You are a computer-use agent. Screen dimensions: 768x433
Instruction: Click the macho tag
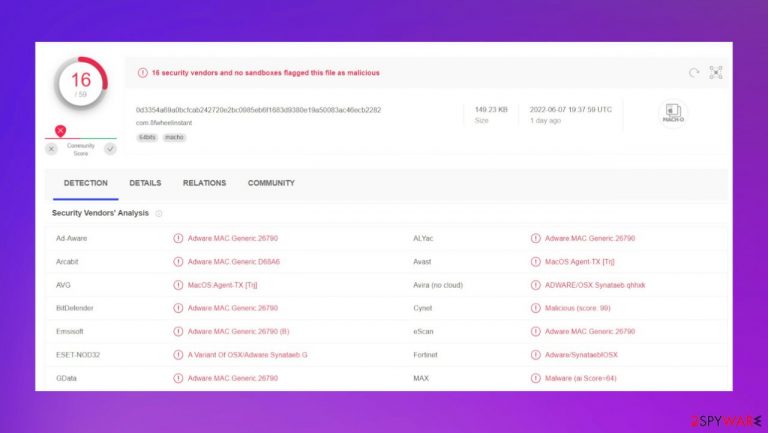coord(174,138)
